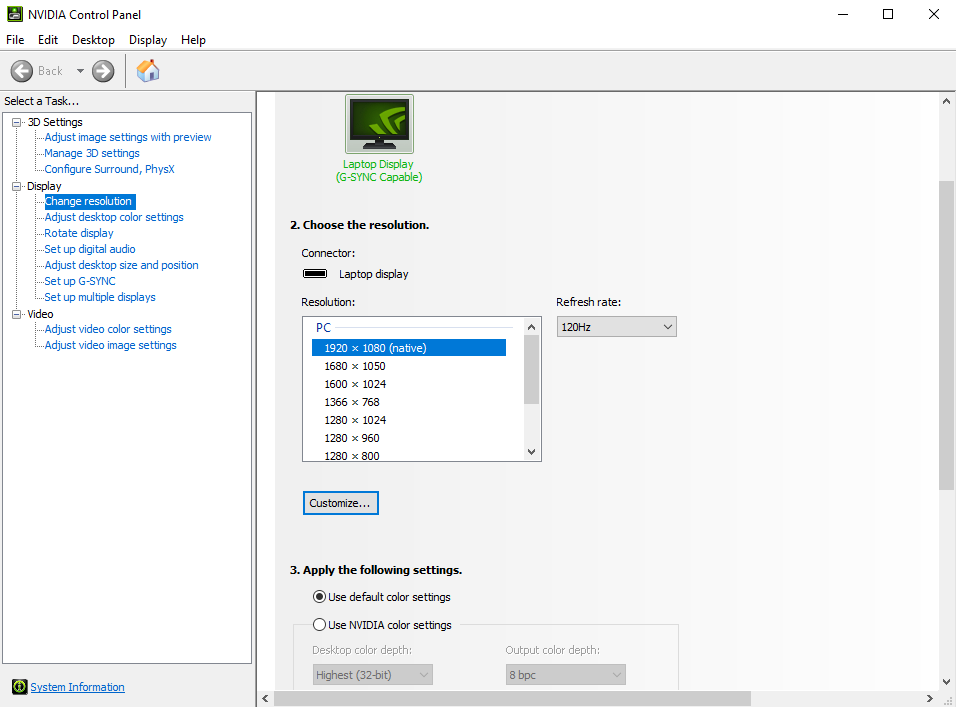Screen dimensions: 956x707
Task: Select Change resolution task
Action: [90, 201]
